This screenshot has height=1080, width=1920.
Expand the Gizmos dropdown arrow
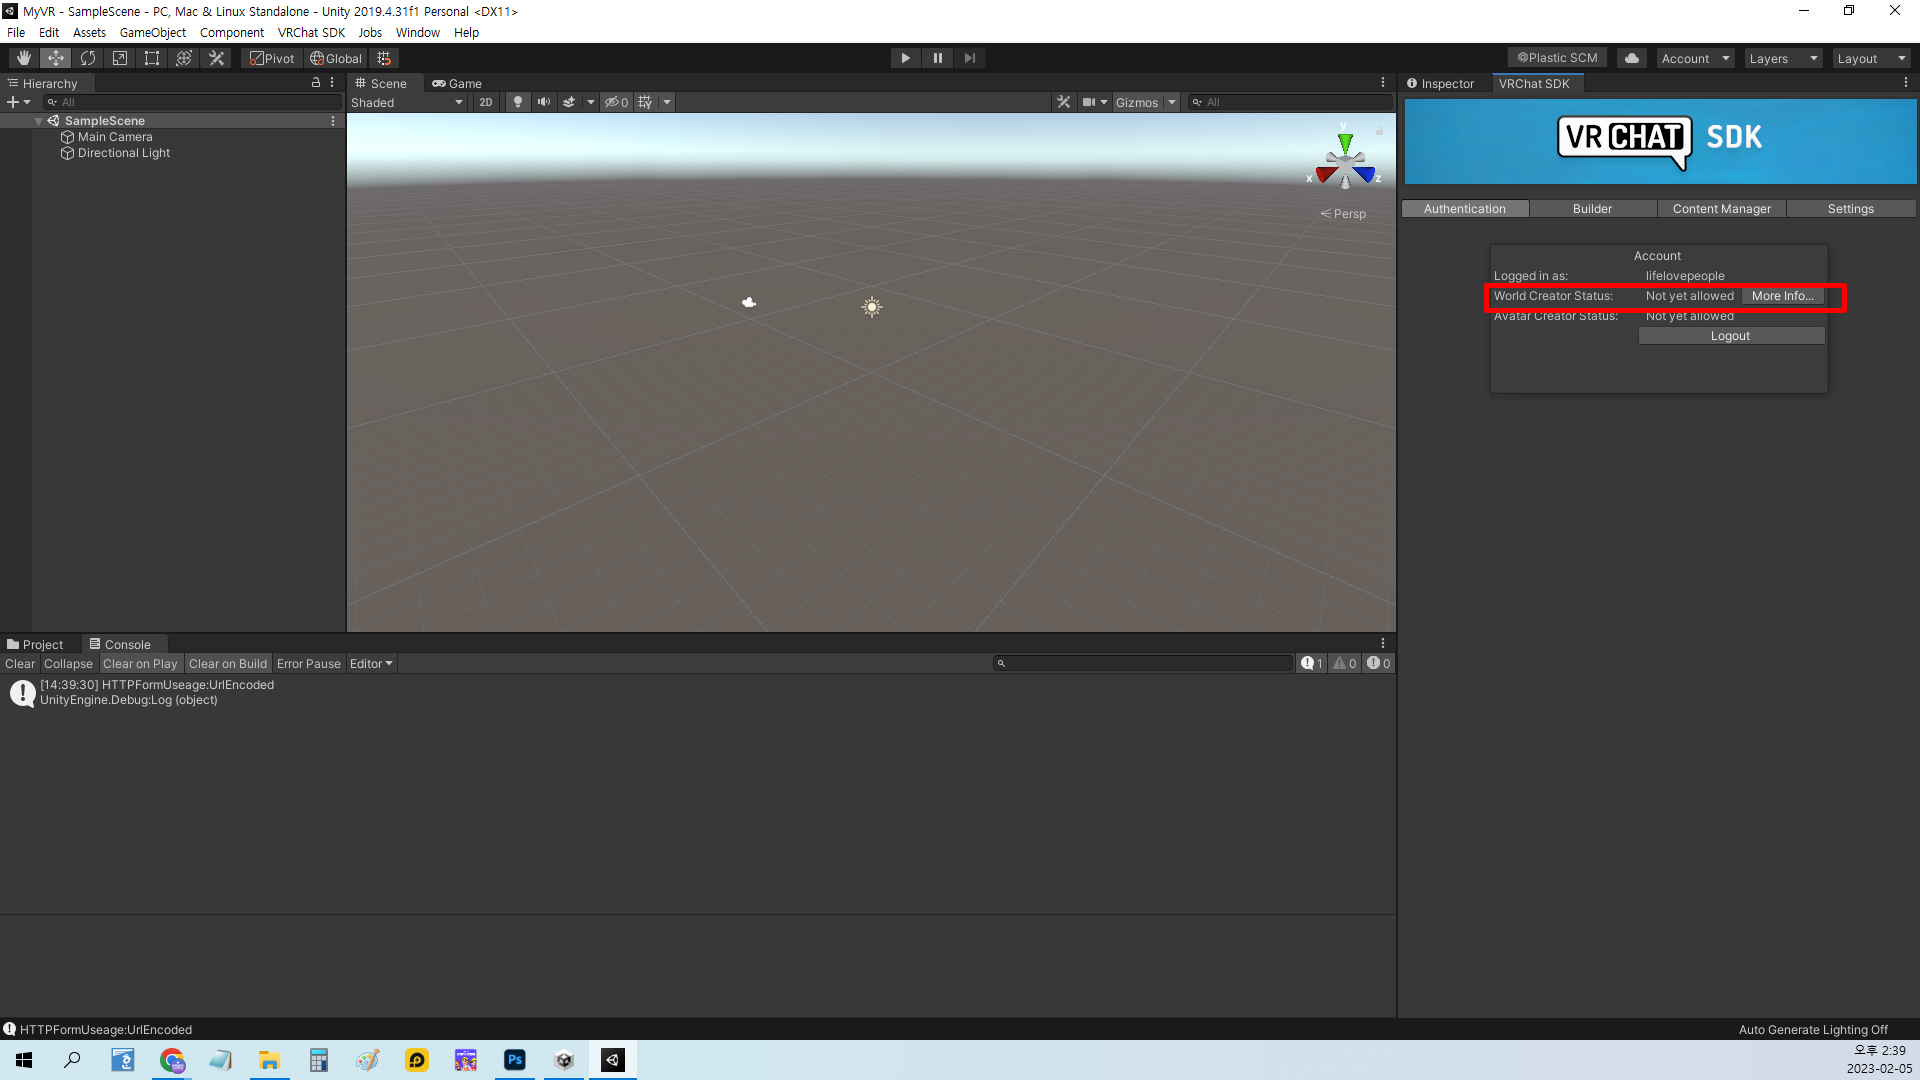click(1172, 102)
